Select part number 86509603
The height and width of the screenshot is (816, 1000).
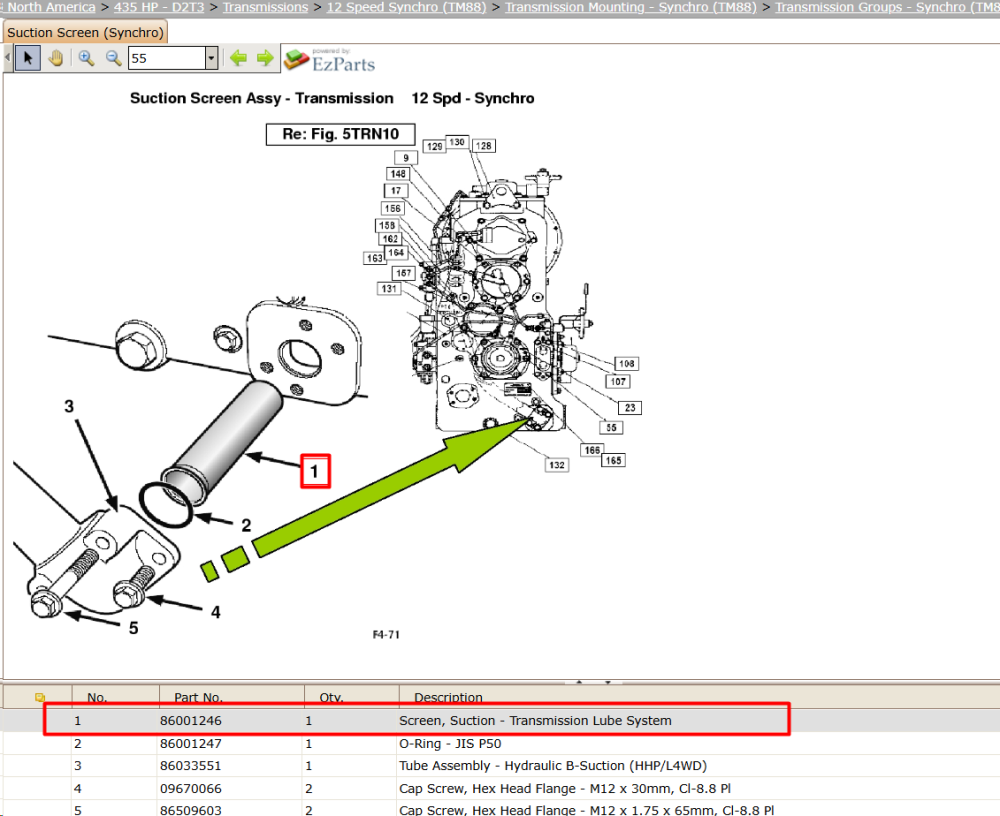coord(191,810)
